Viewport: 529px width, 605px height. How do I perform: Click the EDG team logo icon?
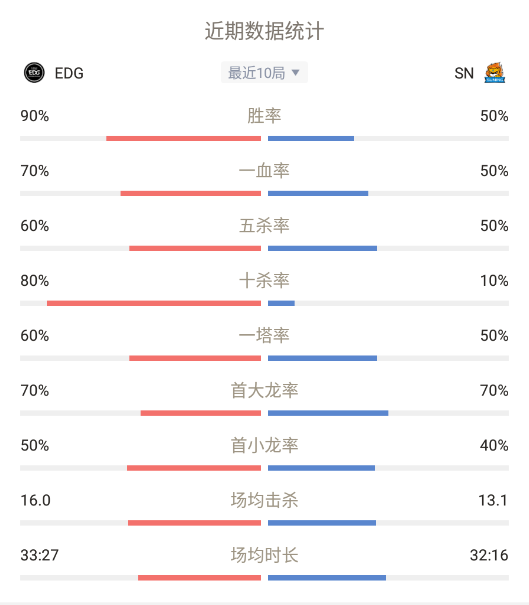[34, 73]
